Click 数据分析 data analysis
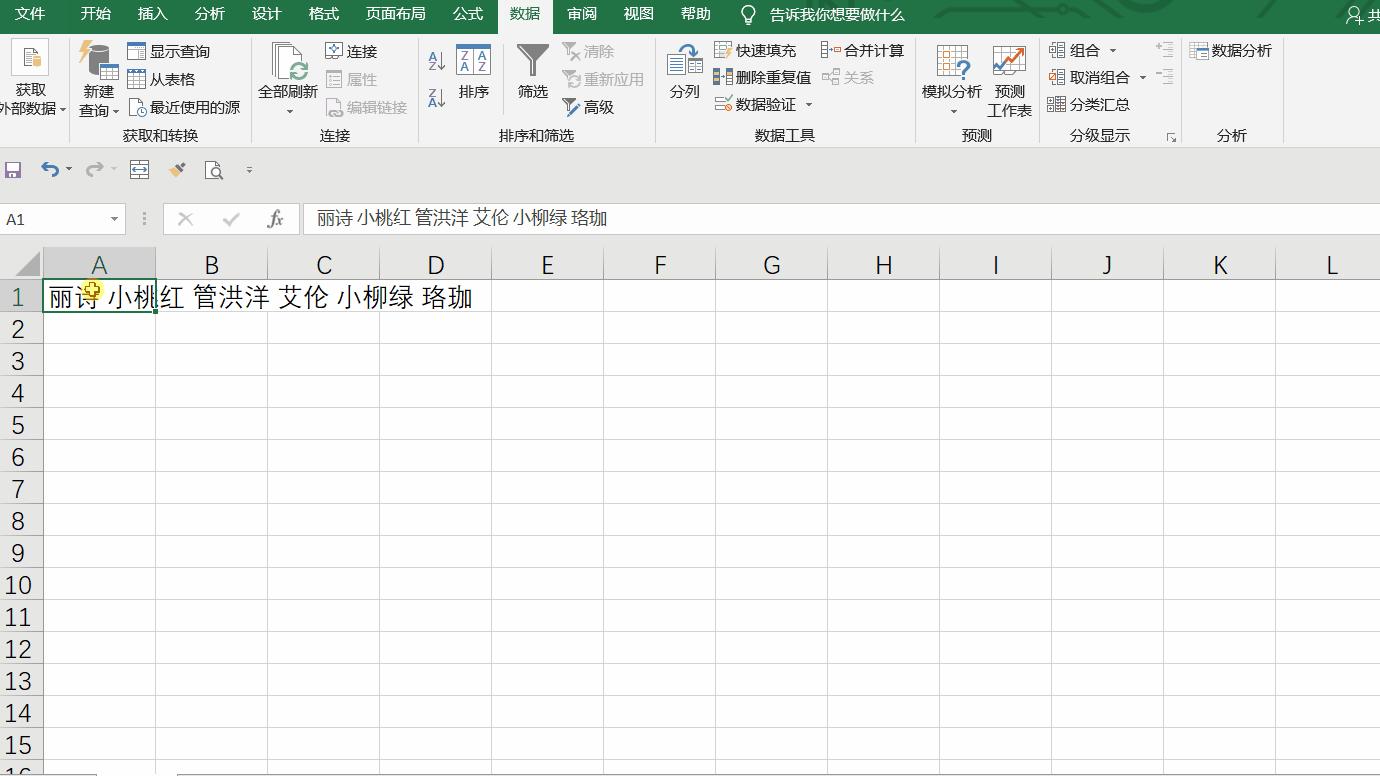The image size is (1380, 776). (1231, 50)
